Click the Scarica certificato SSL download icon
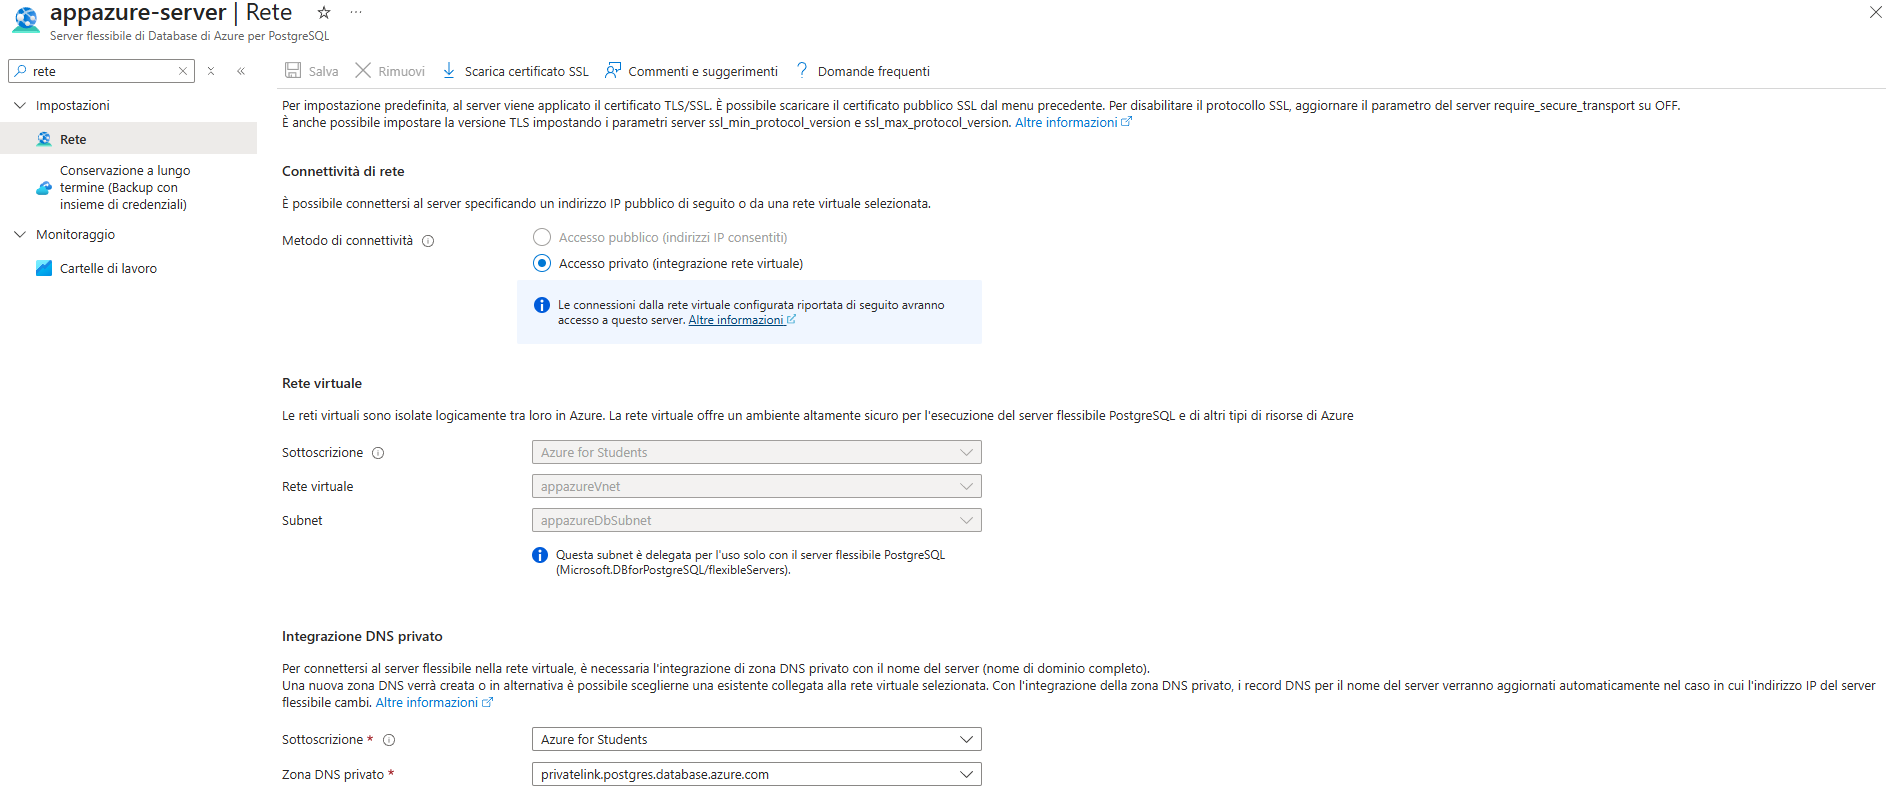This screenshot has width=1886, height=802. click(449, 70)
